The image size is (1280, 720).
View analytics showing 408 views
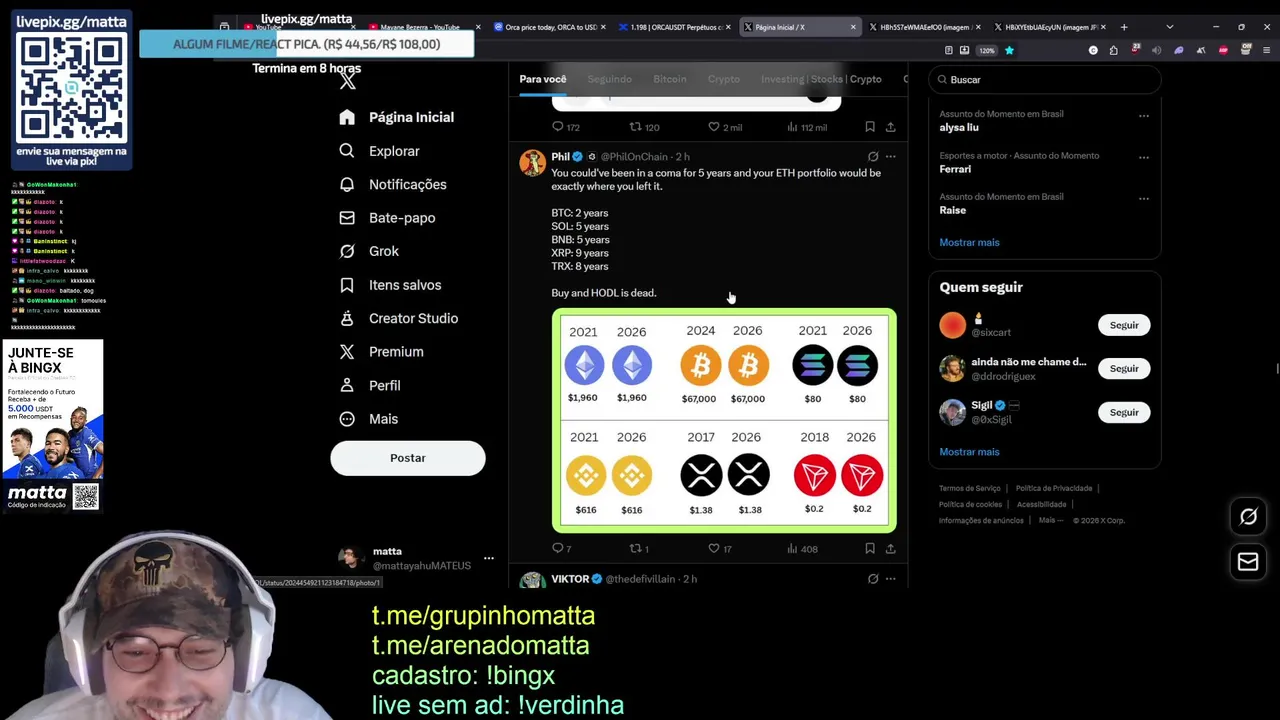(x=792, y=548)
